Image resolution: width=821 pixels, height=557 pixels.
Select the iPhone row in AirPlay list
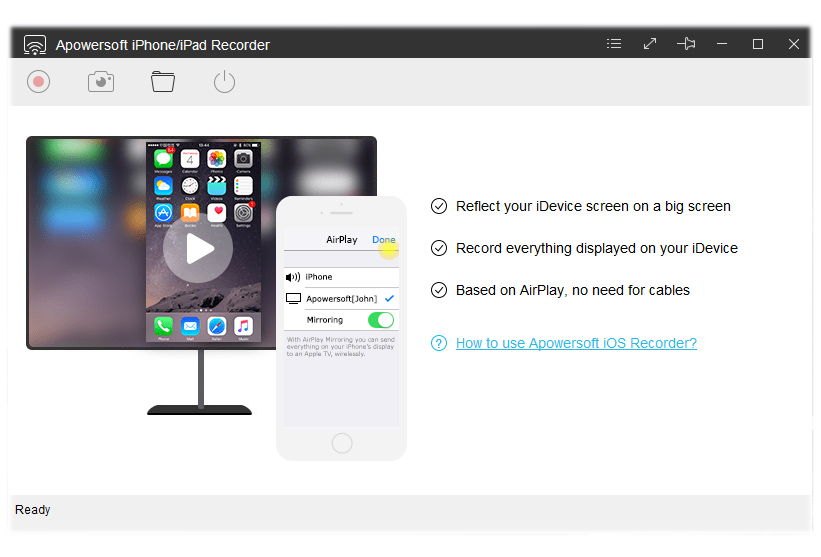coord(340,277)
